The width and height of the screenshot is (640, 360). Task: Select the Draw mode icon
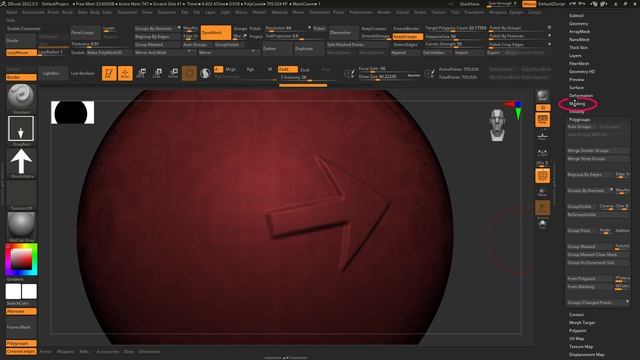[x=125, y=73]
